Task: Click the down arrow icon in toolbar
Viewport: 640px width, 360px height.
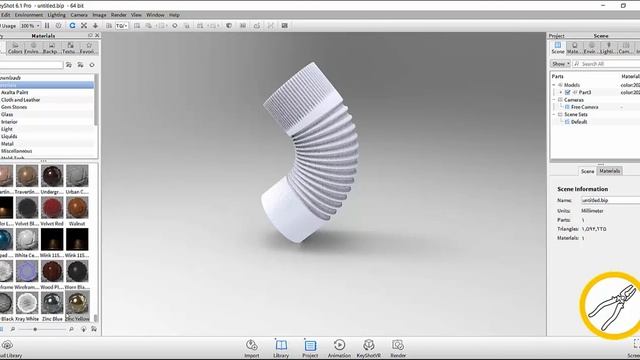Action: (96, 26)
